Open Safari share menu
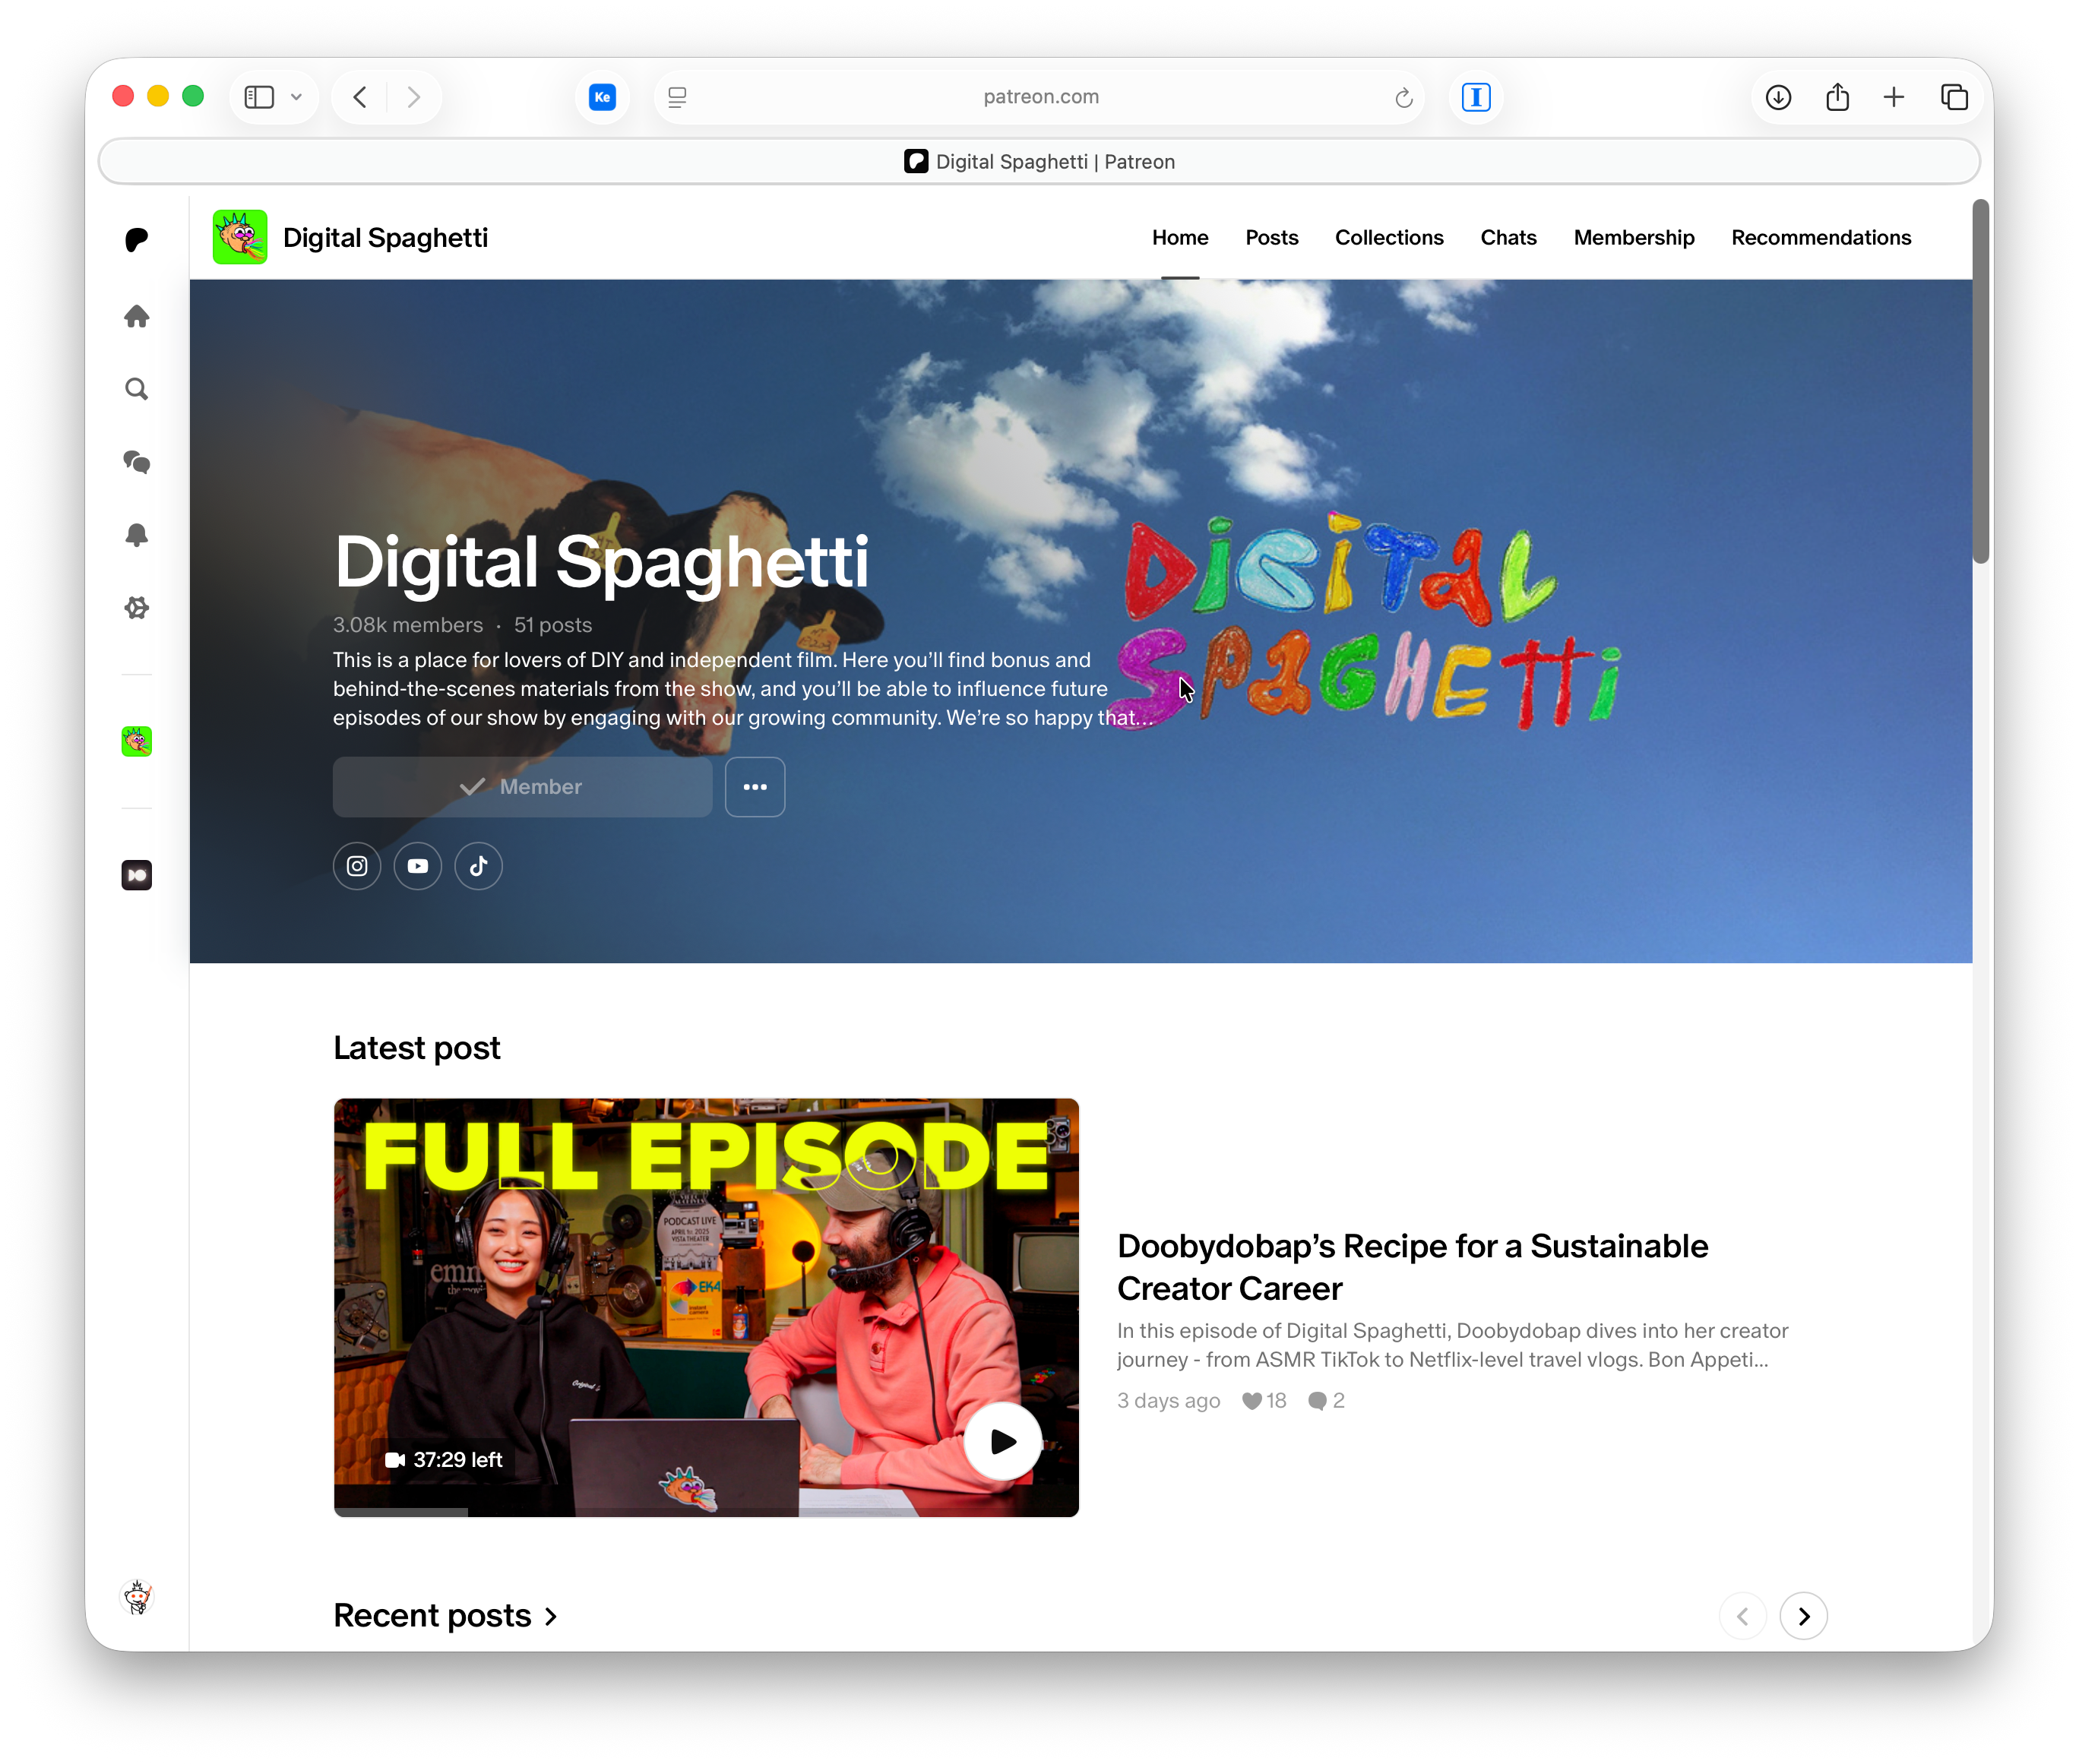The image size is (2079, 1764). click(1837, 97)
